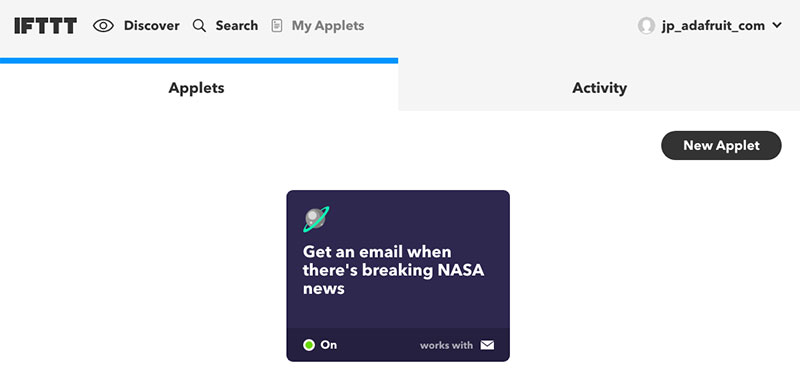Open the NASA applet card

398,276
